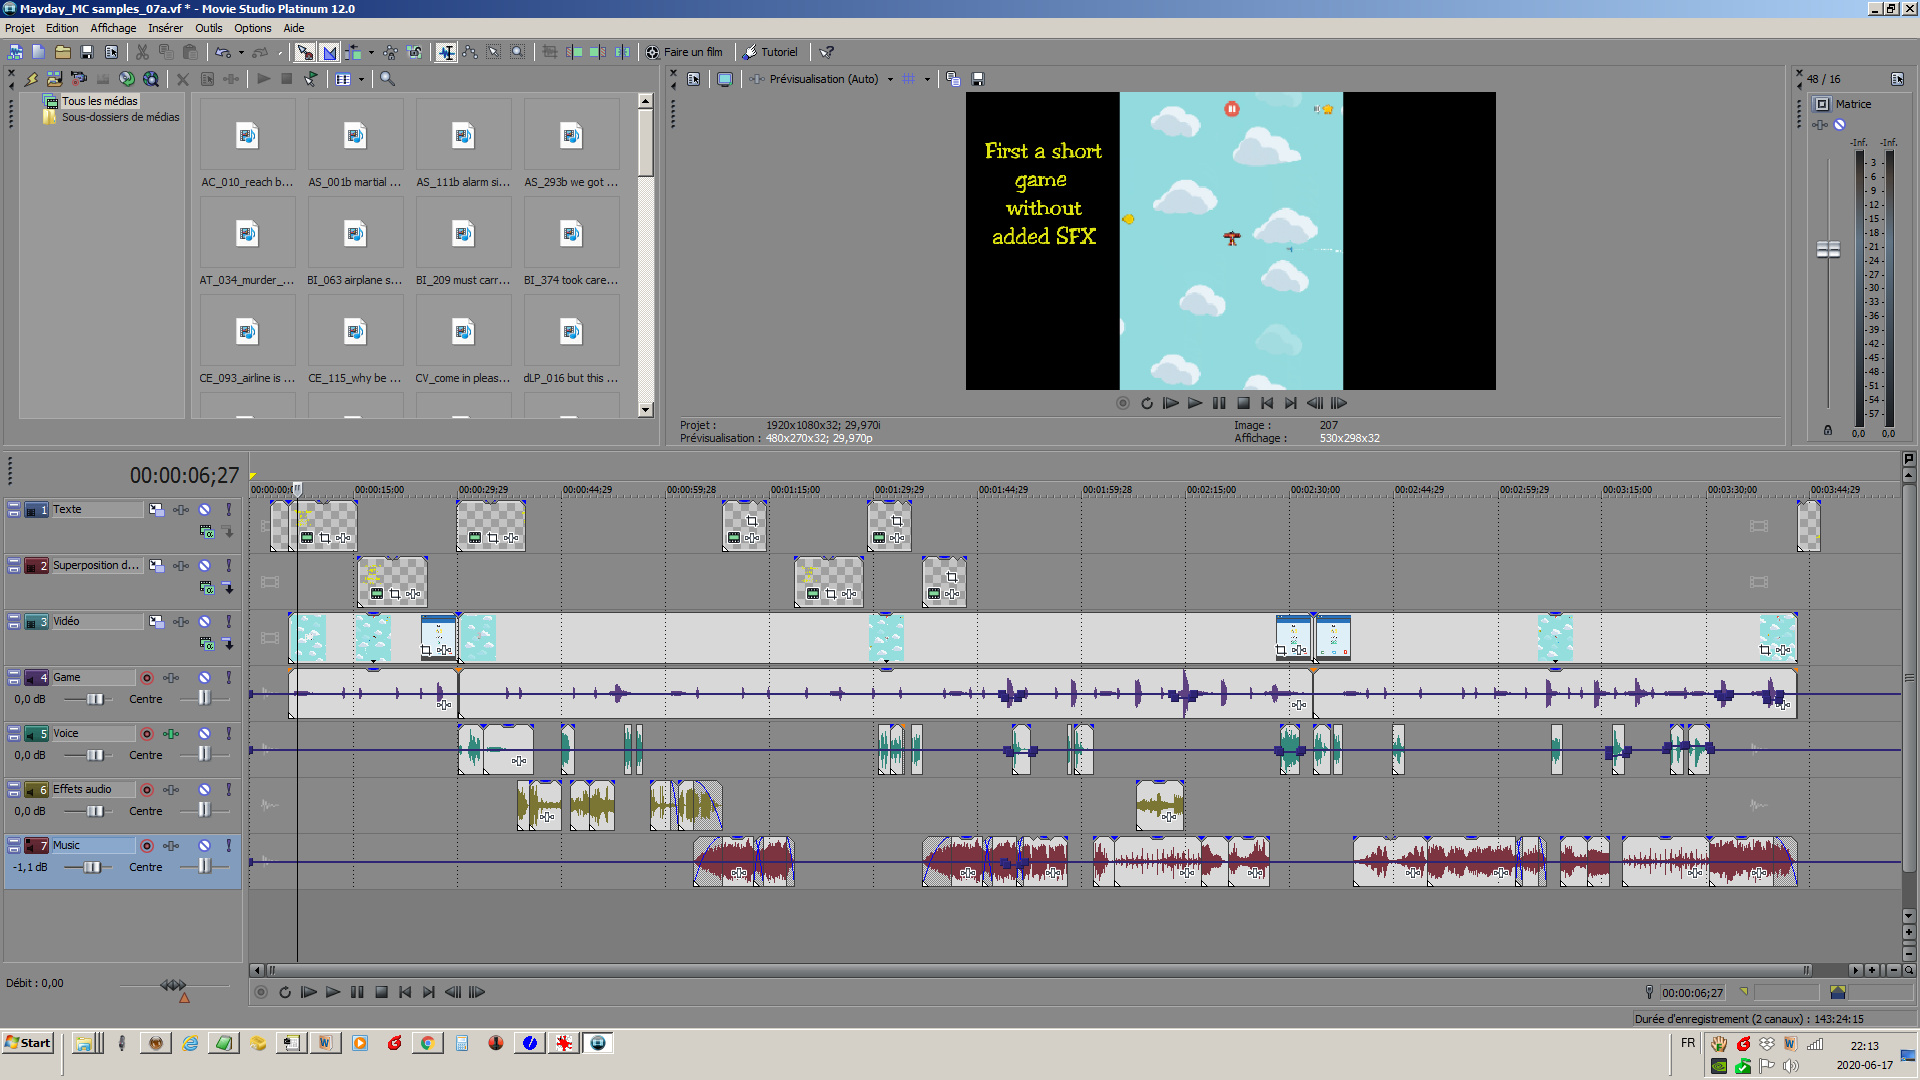Click compositing mode icon on Superposition track
The height and width of the screenshot is (1080, 1920).
click(206, 588)
